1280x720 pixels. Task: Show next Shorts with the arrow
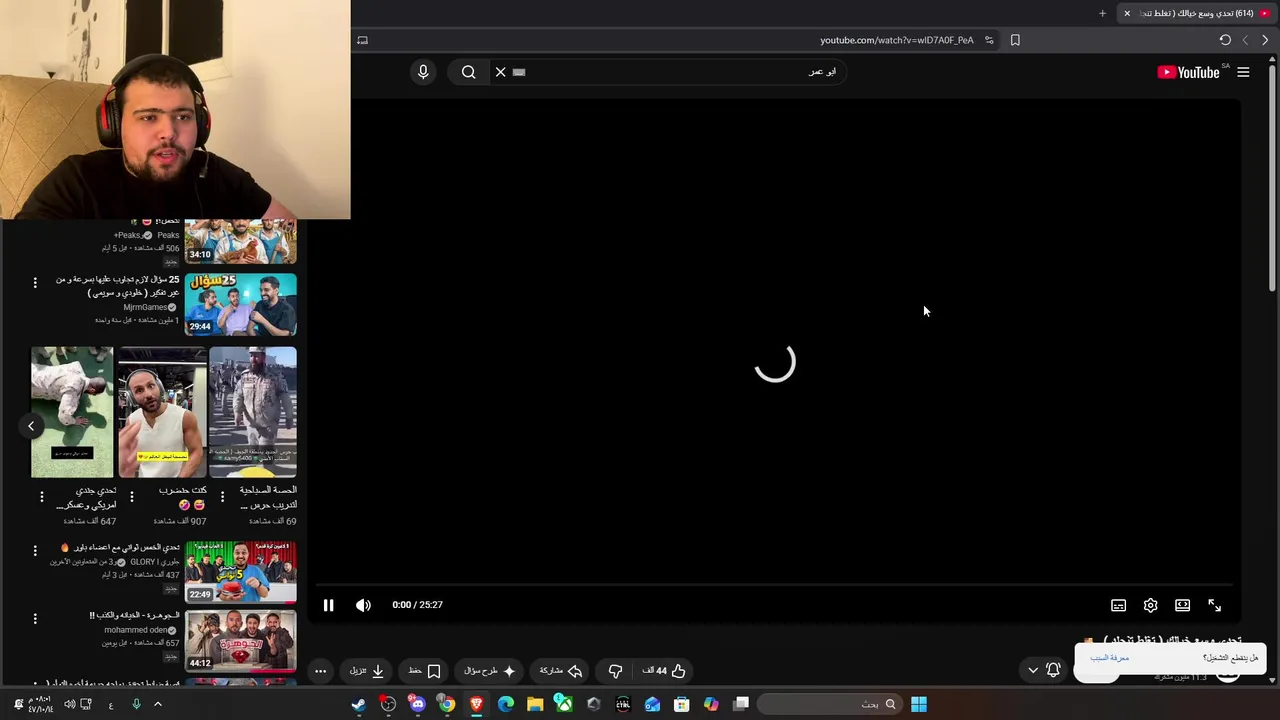[31, 426]
